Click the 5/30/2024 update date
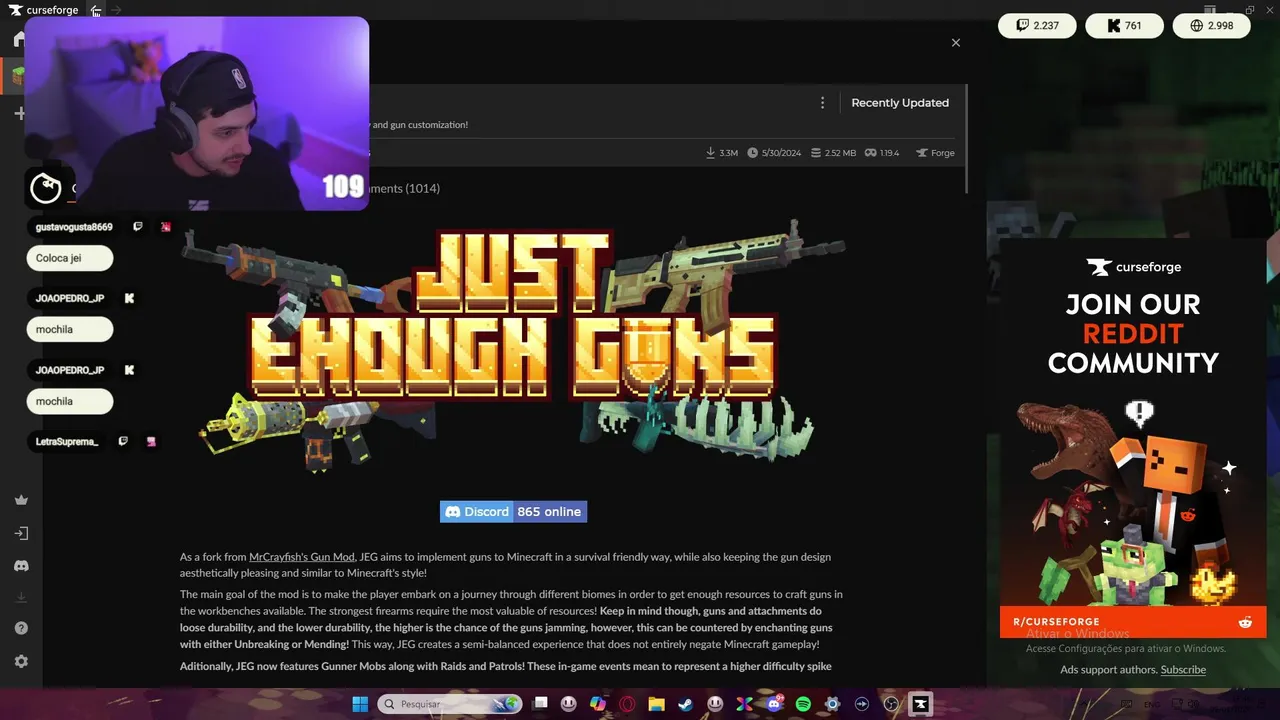 [774, 153]
